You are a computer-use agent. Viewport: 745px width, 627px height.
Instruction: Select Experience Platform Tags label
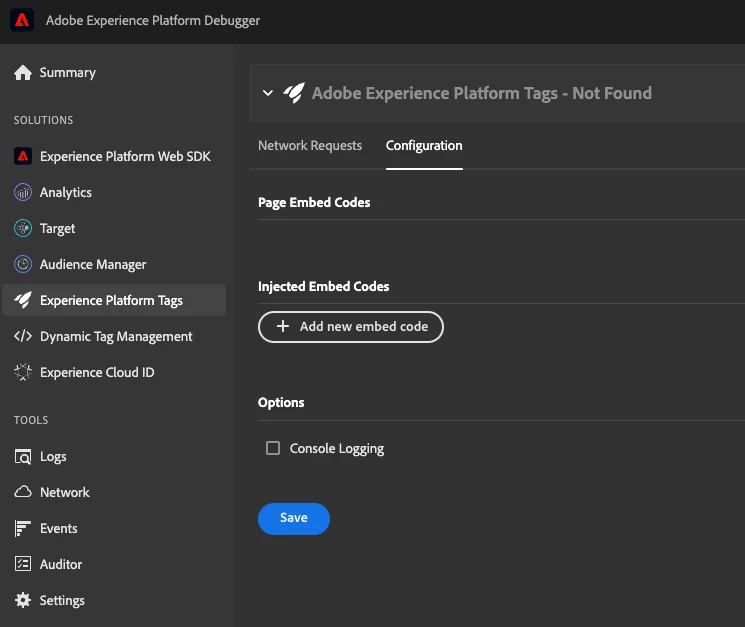tap(111, 300)
